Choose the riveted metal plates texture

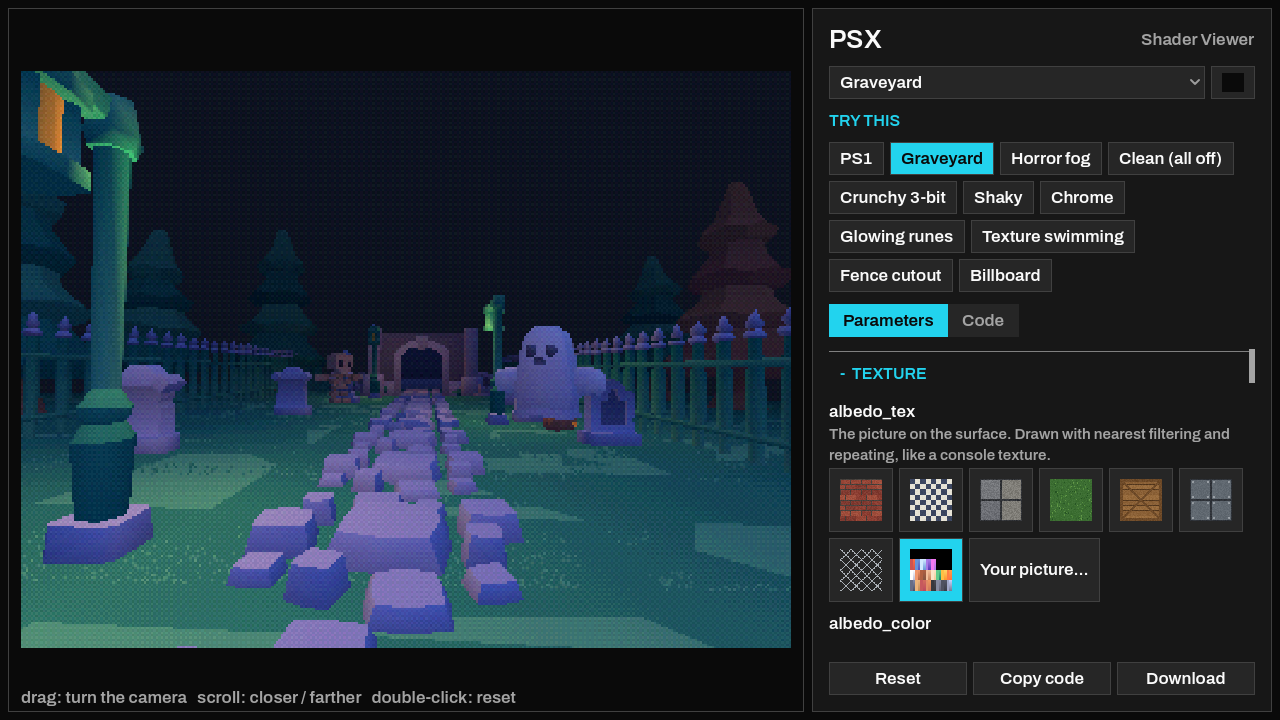click(x=1211, y=500)
